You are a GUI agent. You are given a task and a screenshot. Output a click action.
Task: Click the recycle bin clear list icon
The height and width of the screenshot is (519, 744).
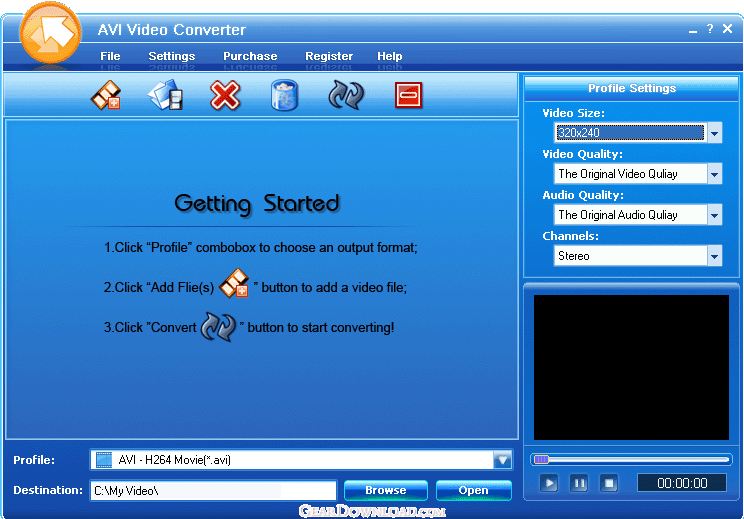[x=284, y=95]
